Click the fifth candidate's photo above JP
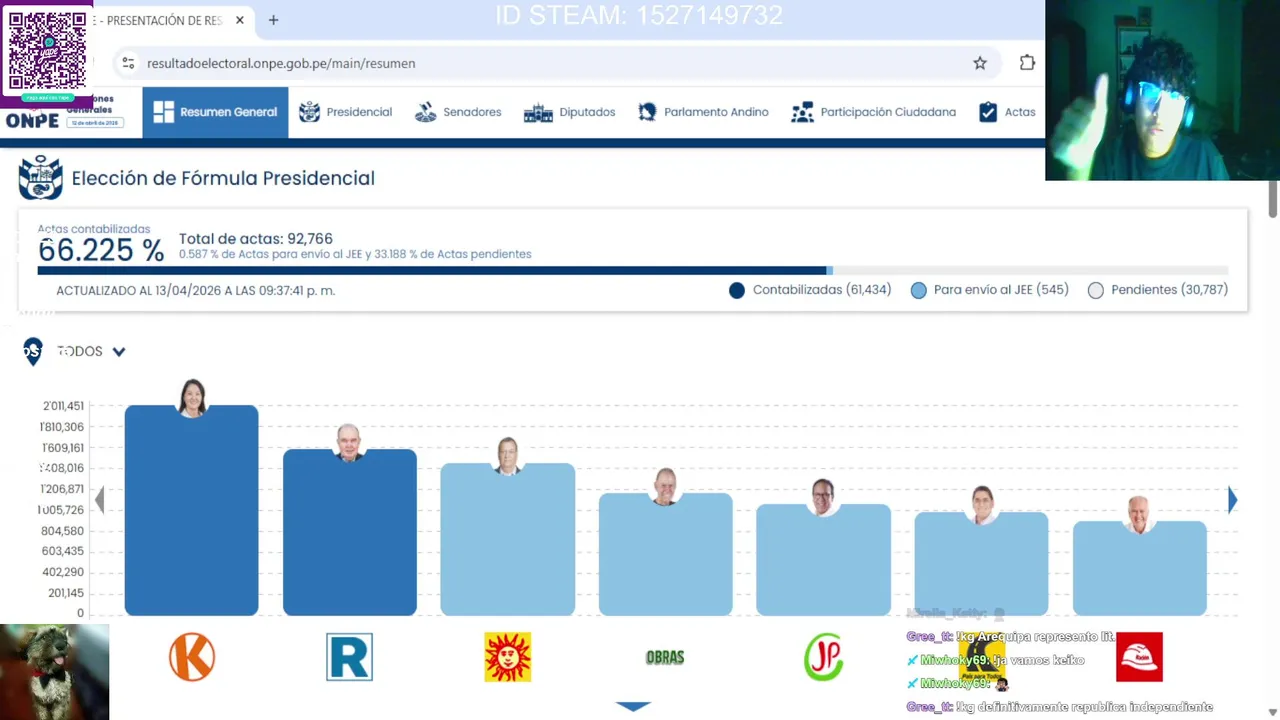The height and width of the screenshot is (720, 1280). coord(823,496)
